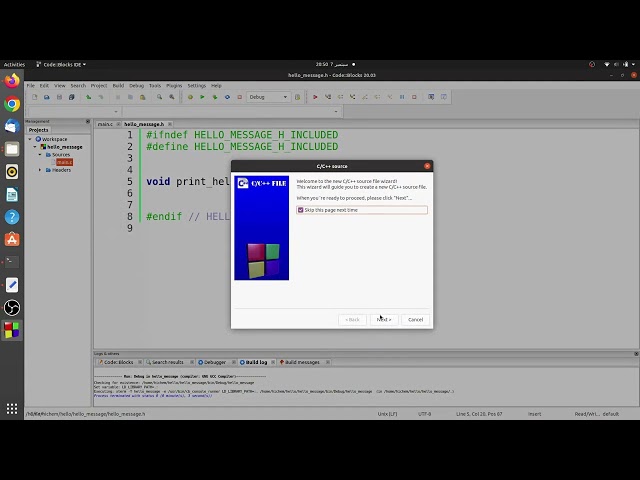
Task: Open Terminal from the dock
Action: click(x=12, y=262)
